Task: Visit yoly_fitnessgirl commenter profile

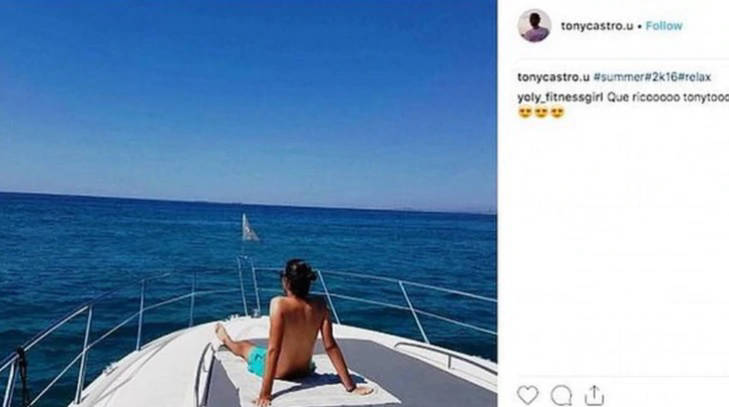Action: point(560,97)
